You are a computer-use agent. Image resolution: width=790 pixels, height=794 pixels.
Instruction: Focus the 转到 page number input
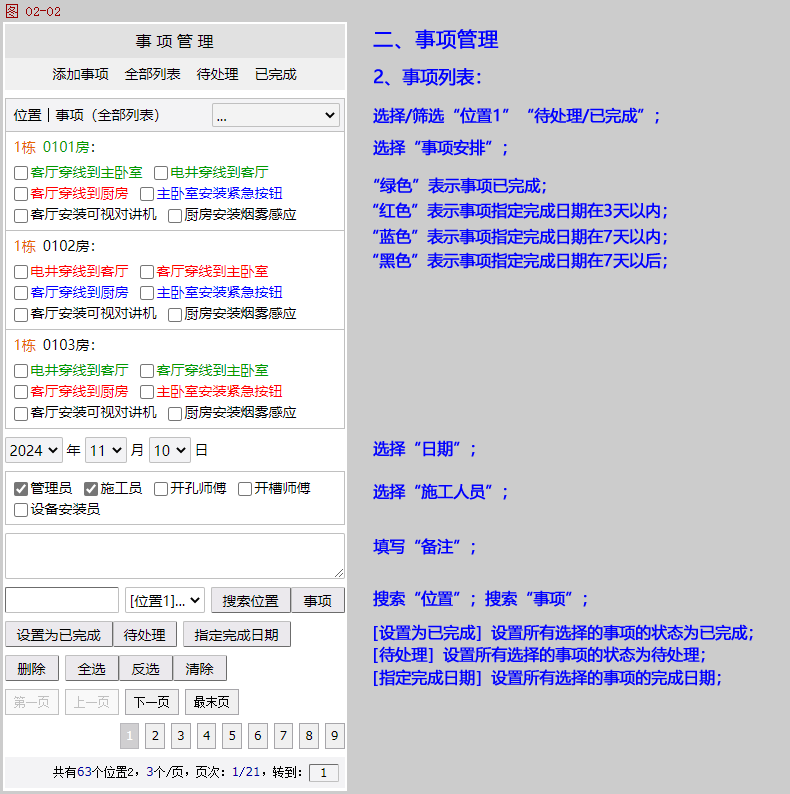point(324,773)
